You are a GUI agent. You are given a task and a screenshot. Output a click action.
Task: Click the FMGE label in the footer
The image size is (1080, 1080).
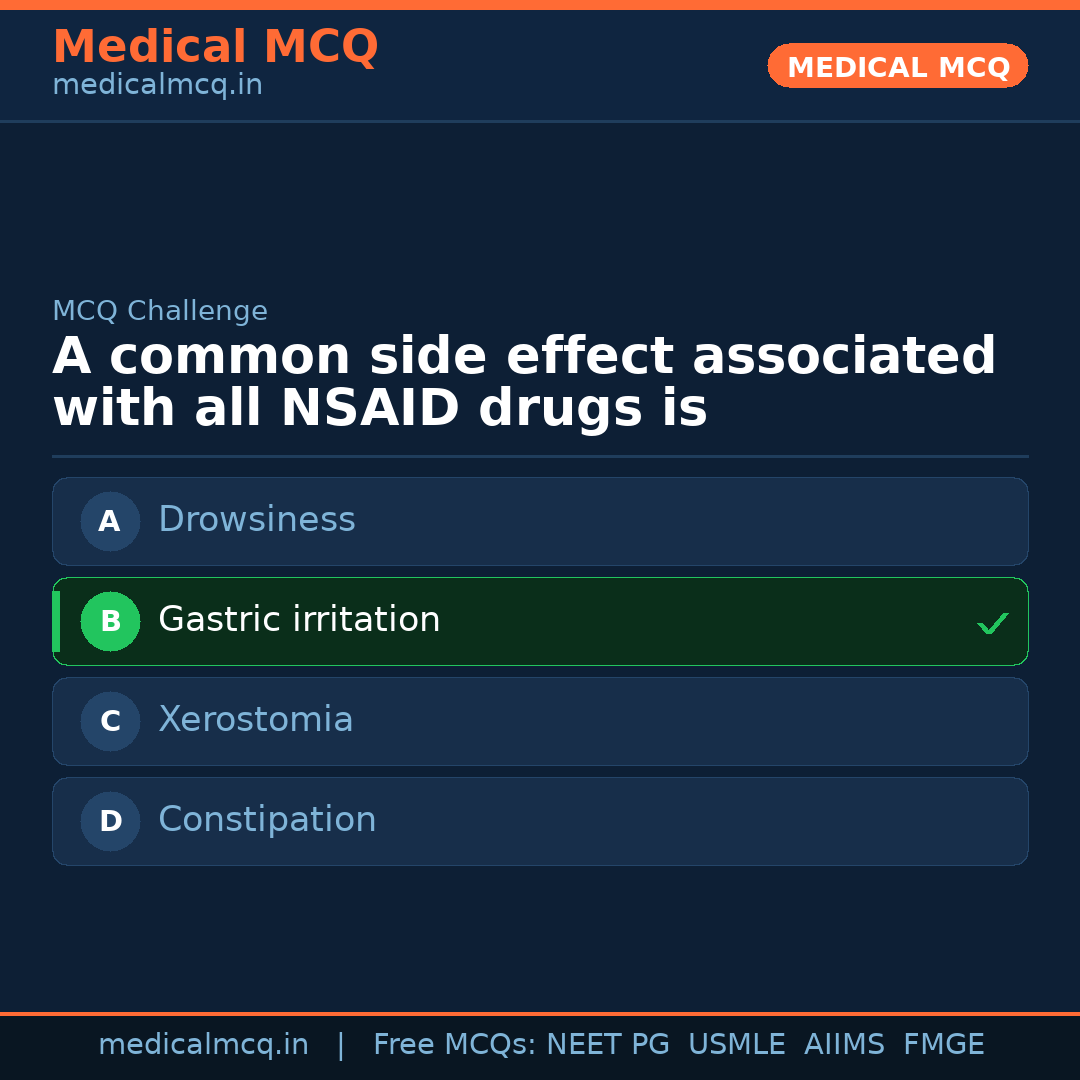pyautogui.click(x=943, y=1044)
